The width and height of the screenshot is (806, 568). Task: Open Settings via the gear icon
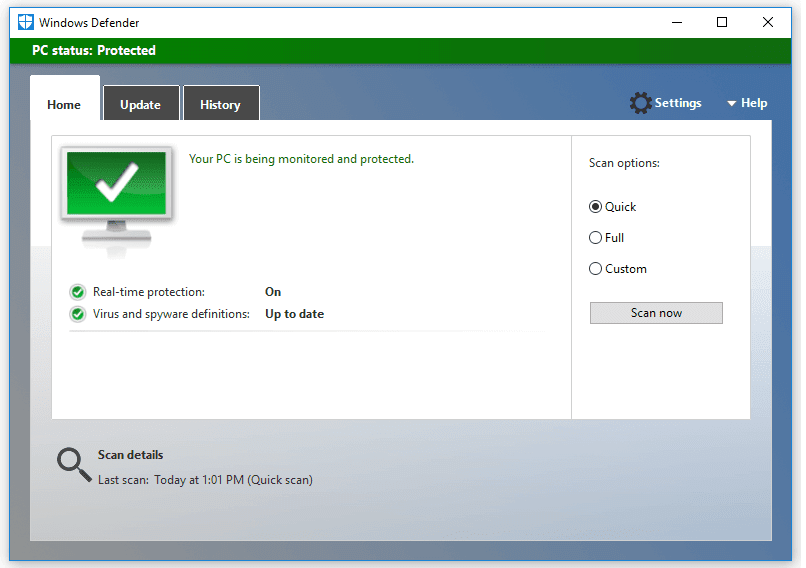click(640, 103)
